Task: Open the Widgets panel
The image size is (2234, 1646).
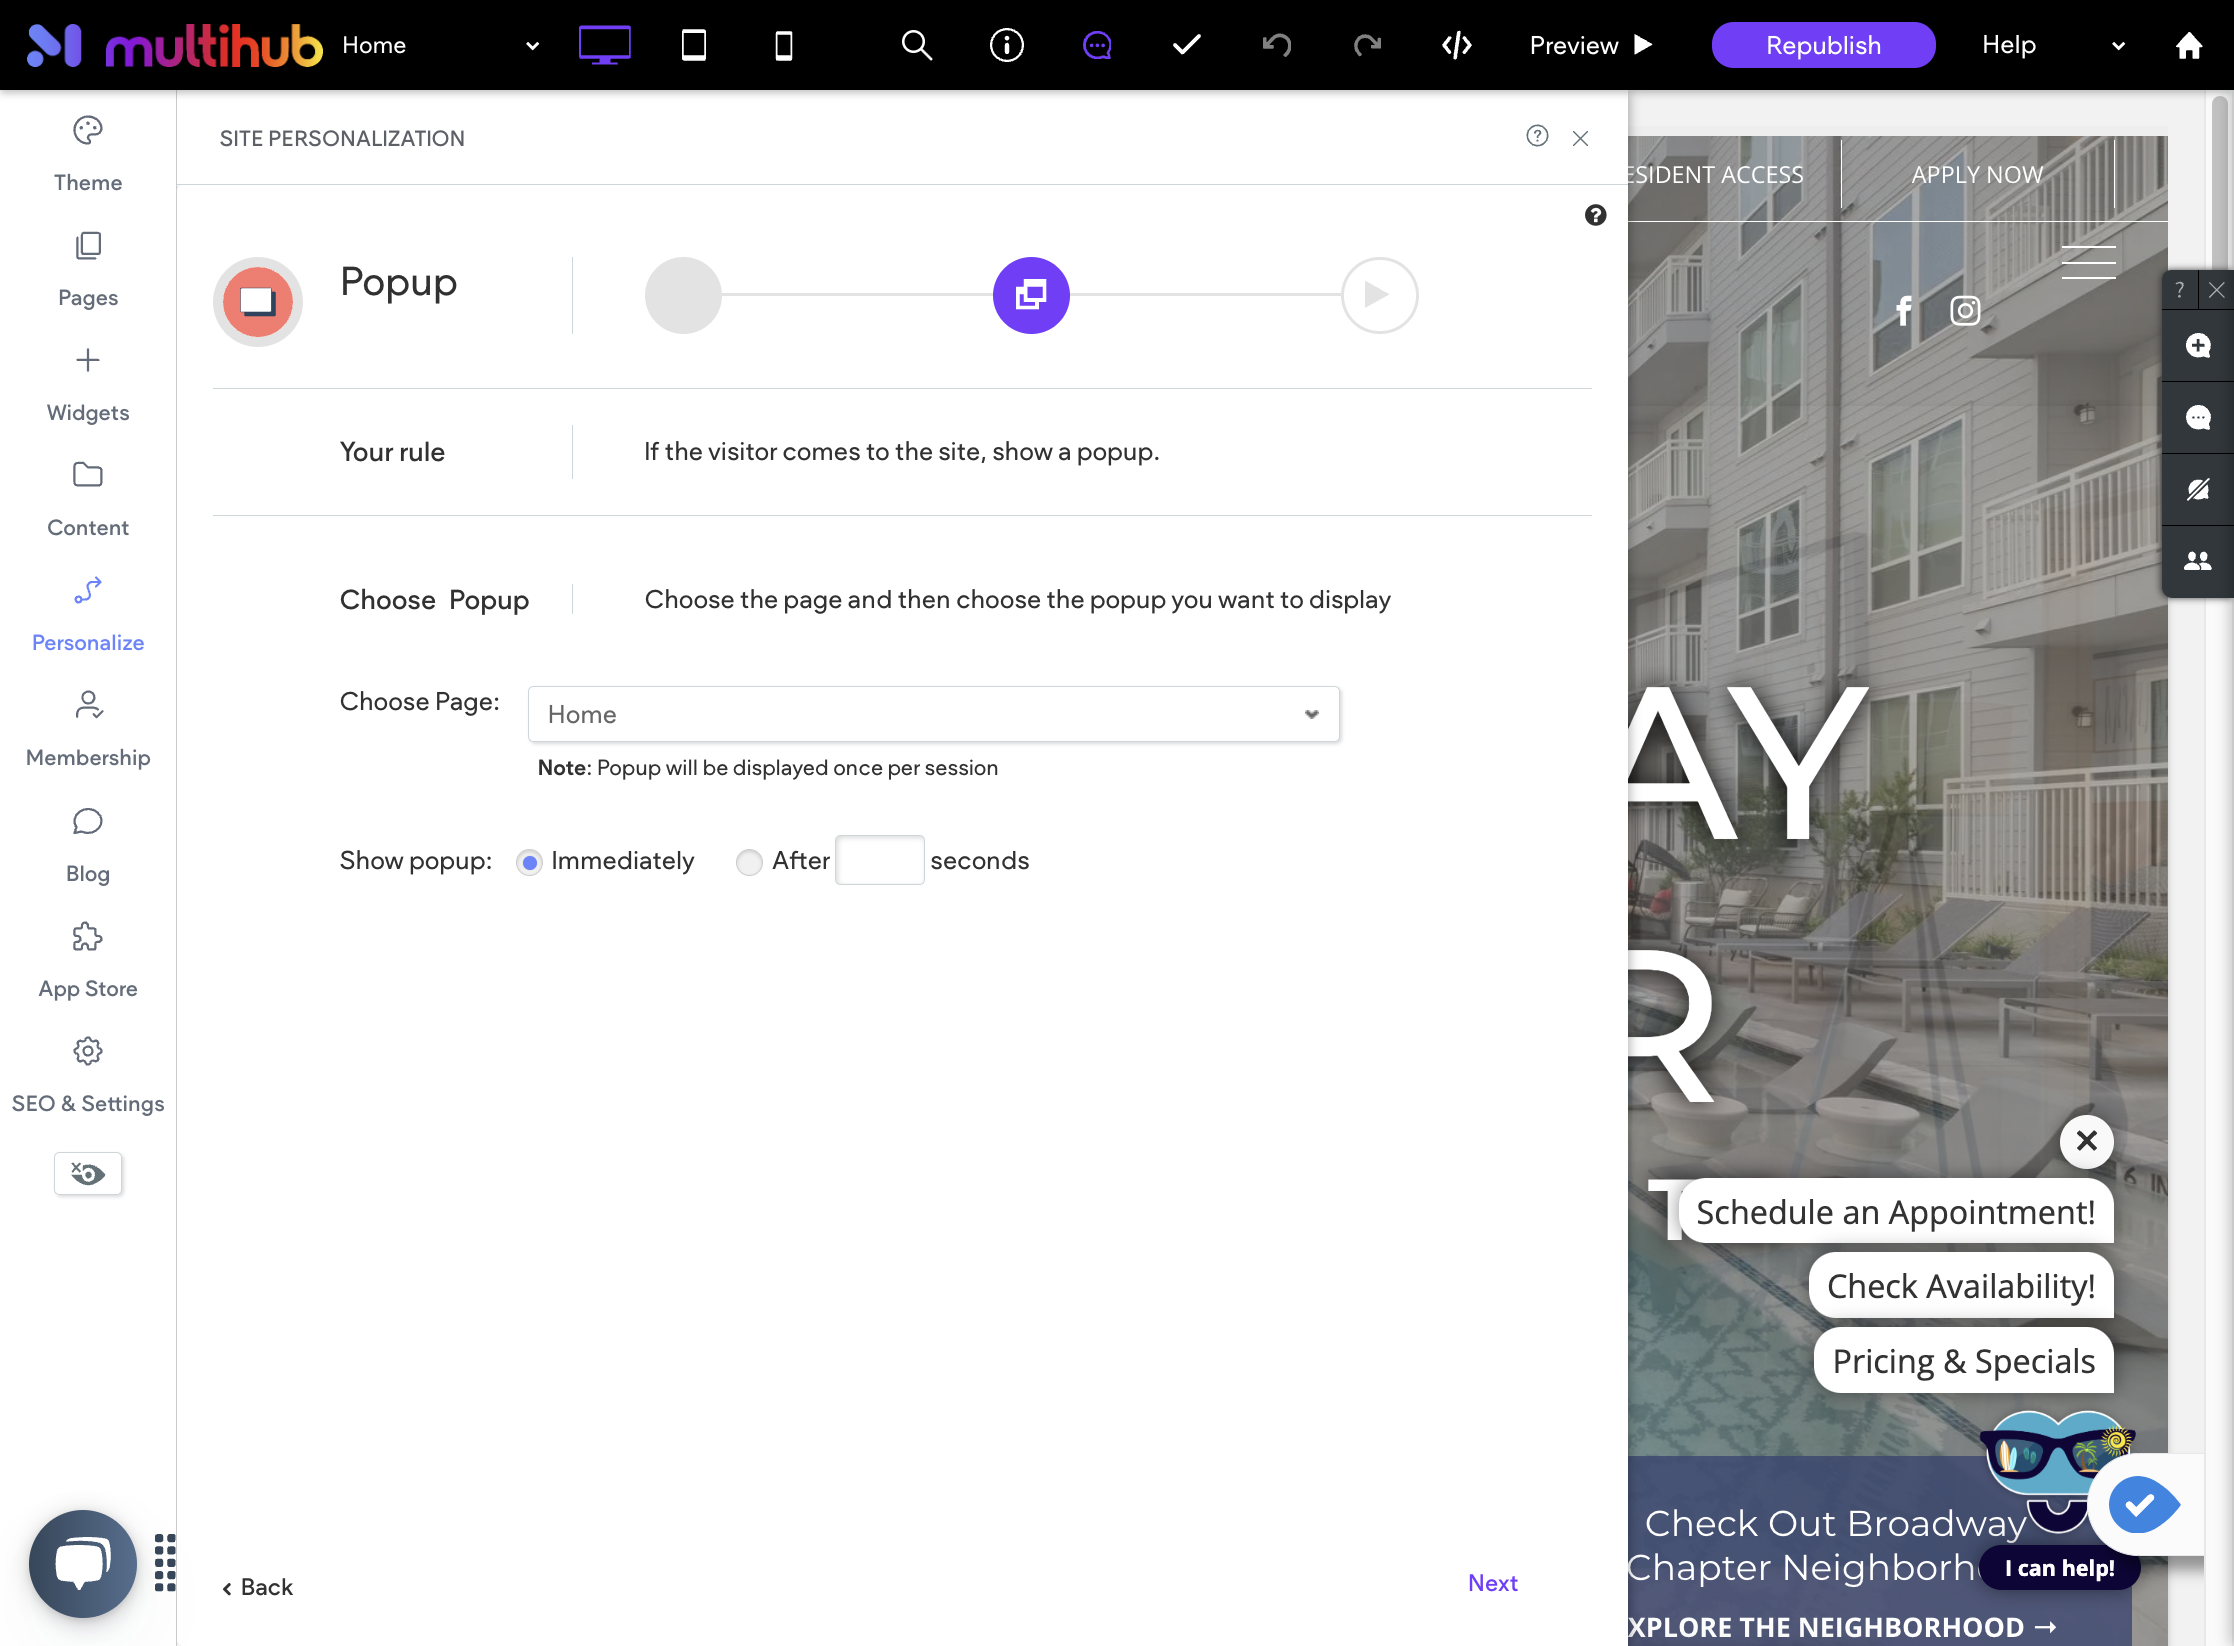Action: coord(88,384)
